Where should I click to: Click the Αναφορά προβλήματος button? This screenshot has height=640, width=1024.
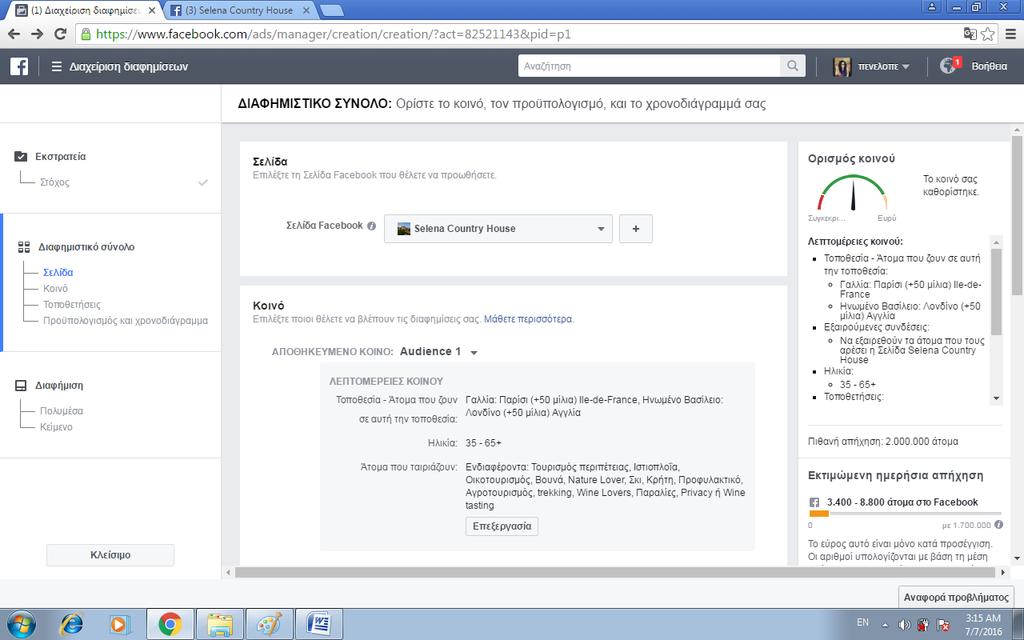(956, 597)
